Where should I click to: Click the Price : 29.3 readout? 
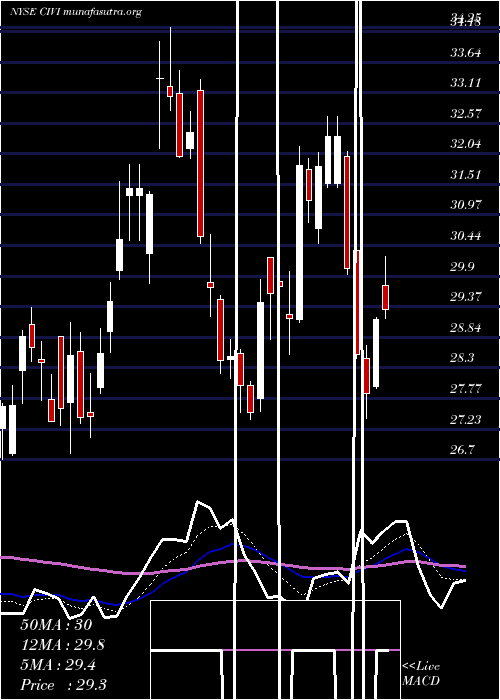(x=63, y=685)
